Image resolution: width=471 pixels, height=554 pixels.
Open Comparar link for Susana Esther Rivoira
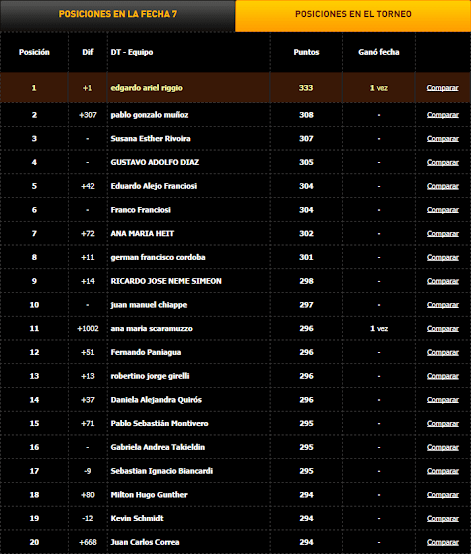tap(442, 138)
